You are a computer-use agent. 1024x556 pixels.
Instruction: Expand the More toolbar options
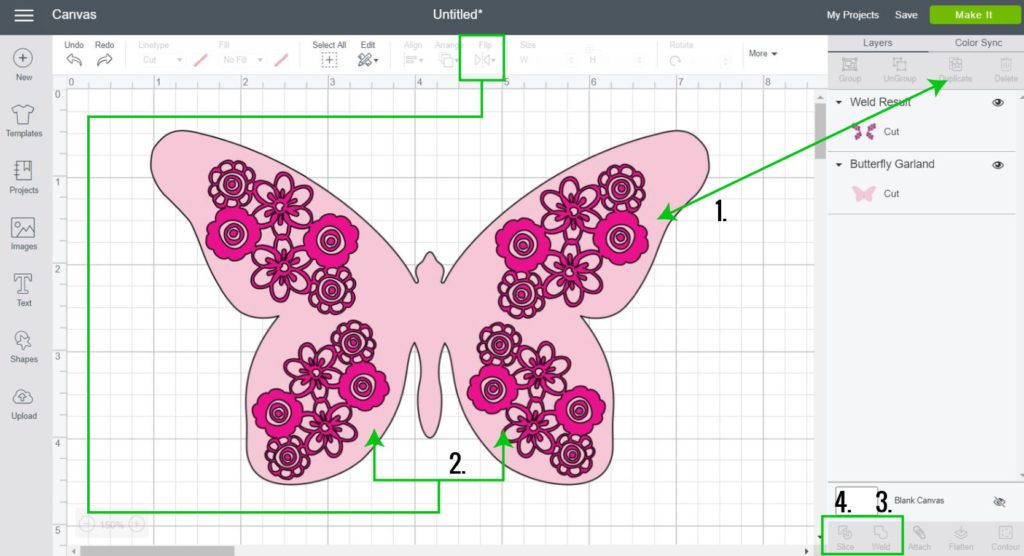pos(763,54)
